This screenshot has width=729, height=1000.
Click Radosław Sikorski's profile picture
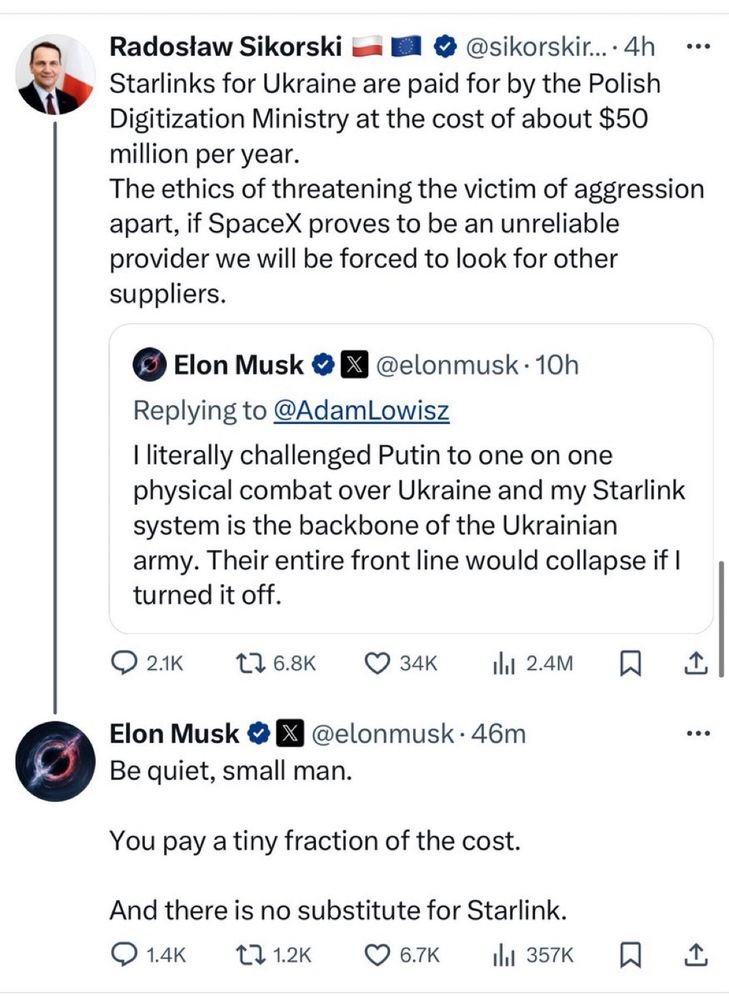coord(56,75)
